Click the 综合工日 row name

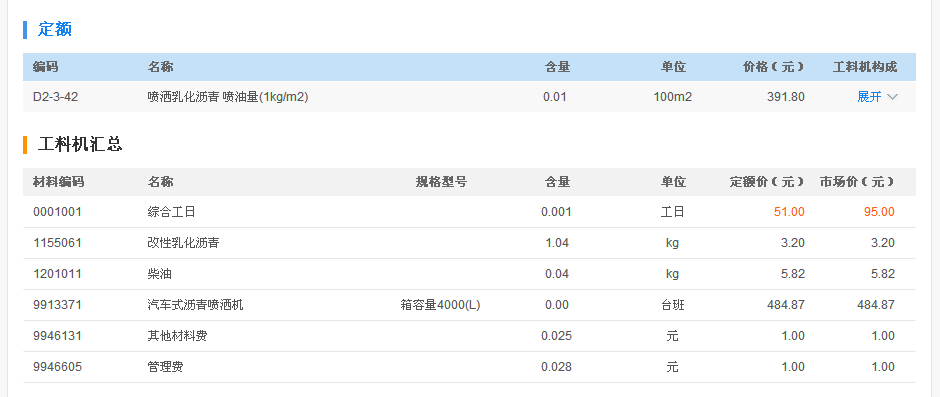(171, 212)
